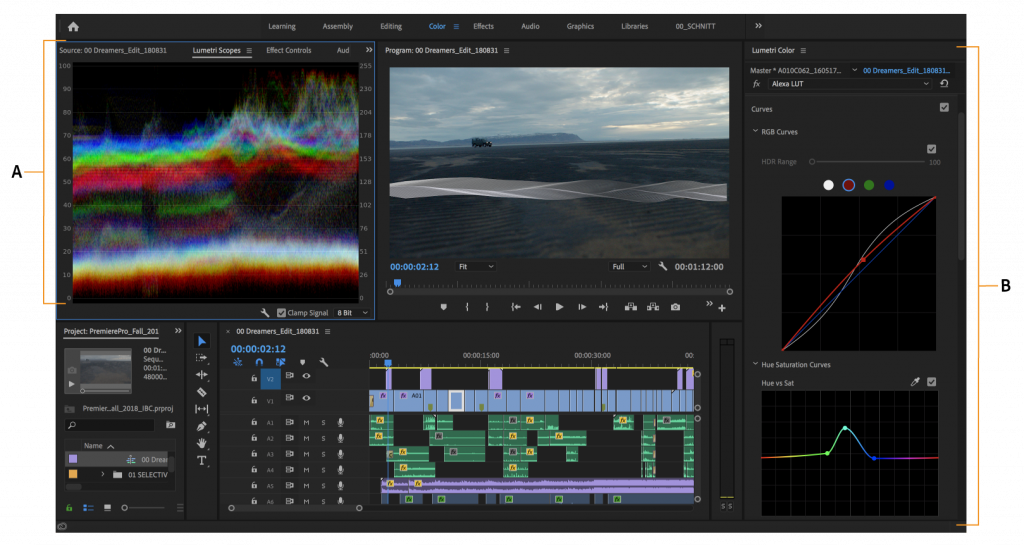Toggle V2 track output eye
Viewport: 1024px width, 546px height.
pyautogui.click(x=306, y=376)
